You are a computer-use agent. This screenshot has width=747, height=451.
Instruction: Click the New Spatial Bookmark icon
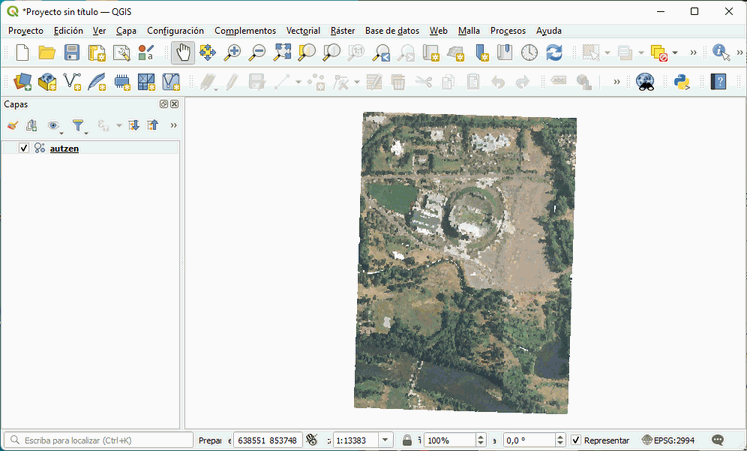tap(481, 52)
